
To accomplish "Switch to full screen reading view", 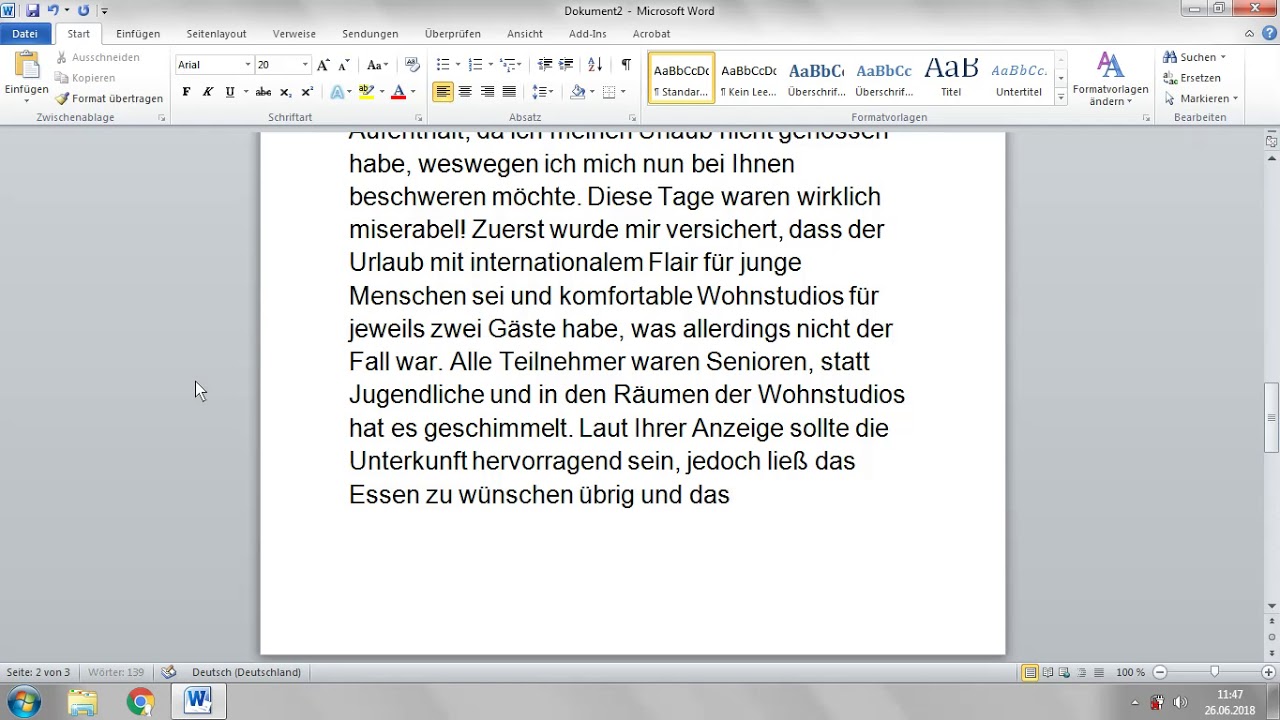I will click(x=1047, y=673).
